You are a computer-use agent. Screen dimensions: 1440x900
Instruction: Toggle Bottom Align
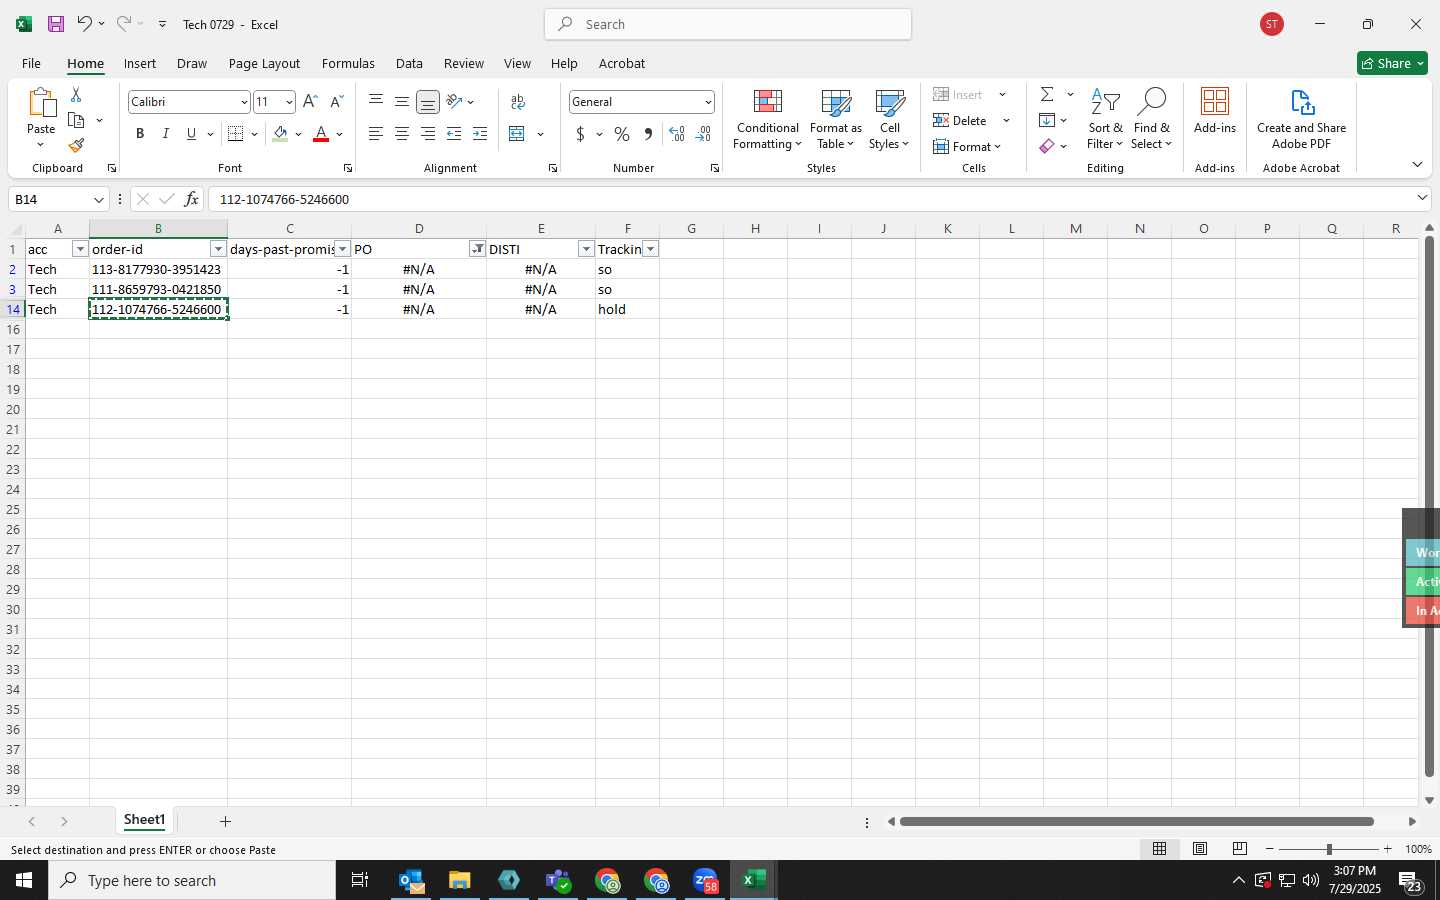428,101
